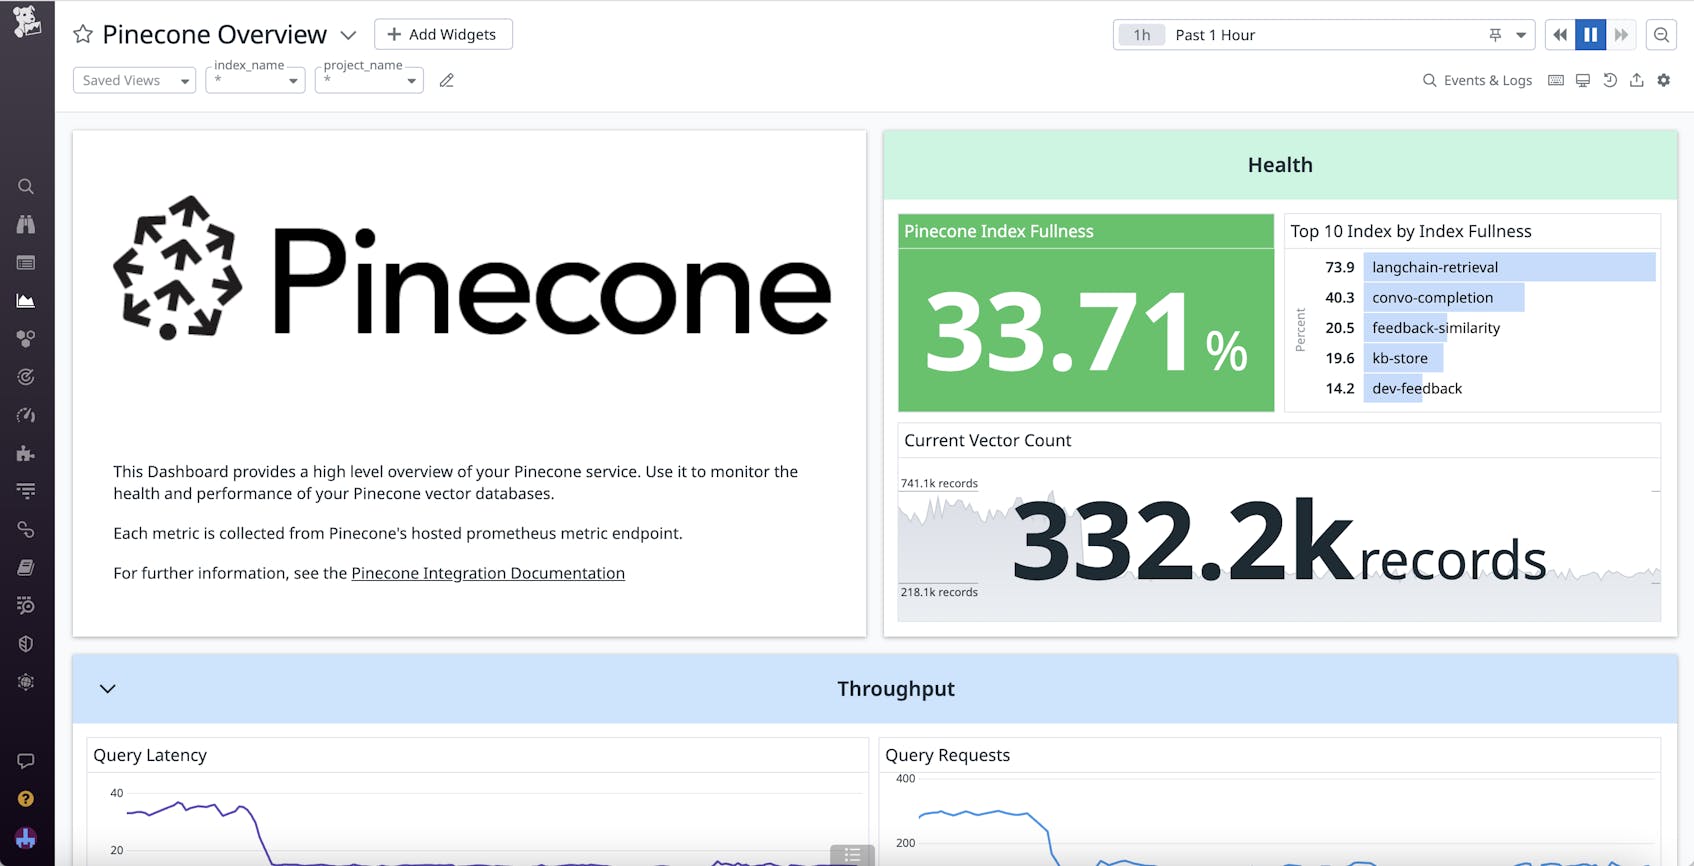
Task: Open the time range dropdown arrow
Action: pos(1521,35)
